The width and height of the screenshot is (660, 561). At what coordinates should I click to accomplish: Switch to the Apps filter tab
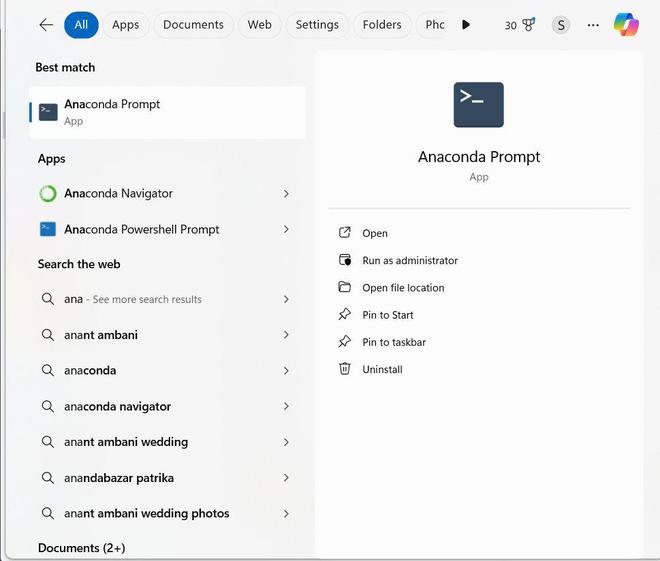pyautogui.click(x=126, y=25)
